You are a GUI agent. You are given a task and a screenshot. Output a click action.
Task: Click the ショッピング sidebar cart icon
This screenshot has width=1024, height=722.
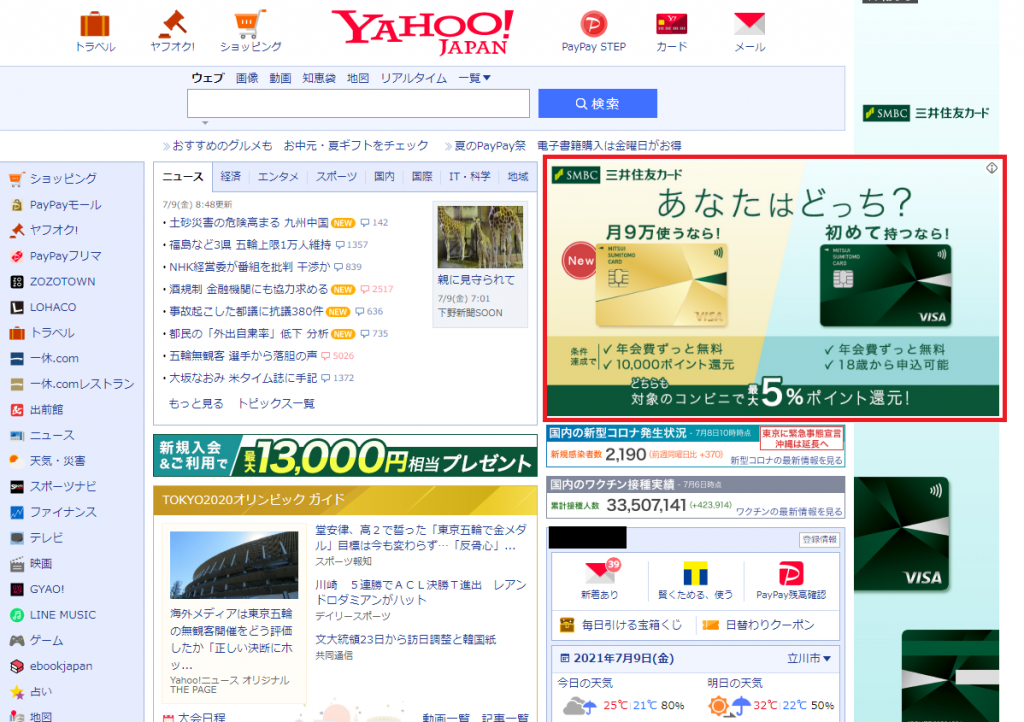[x=17, y=179]
